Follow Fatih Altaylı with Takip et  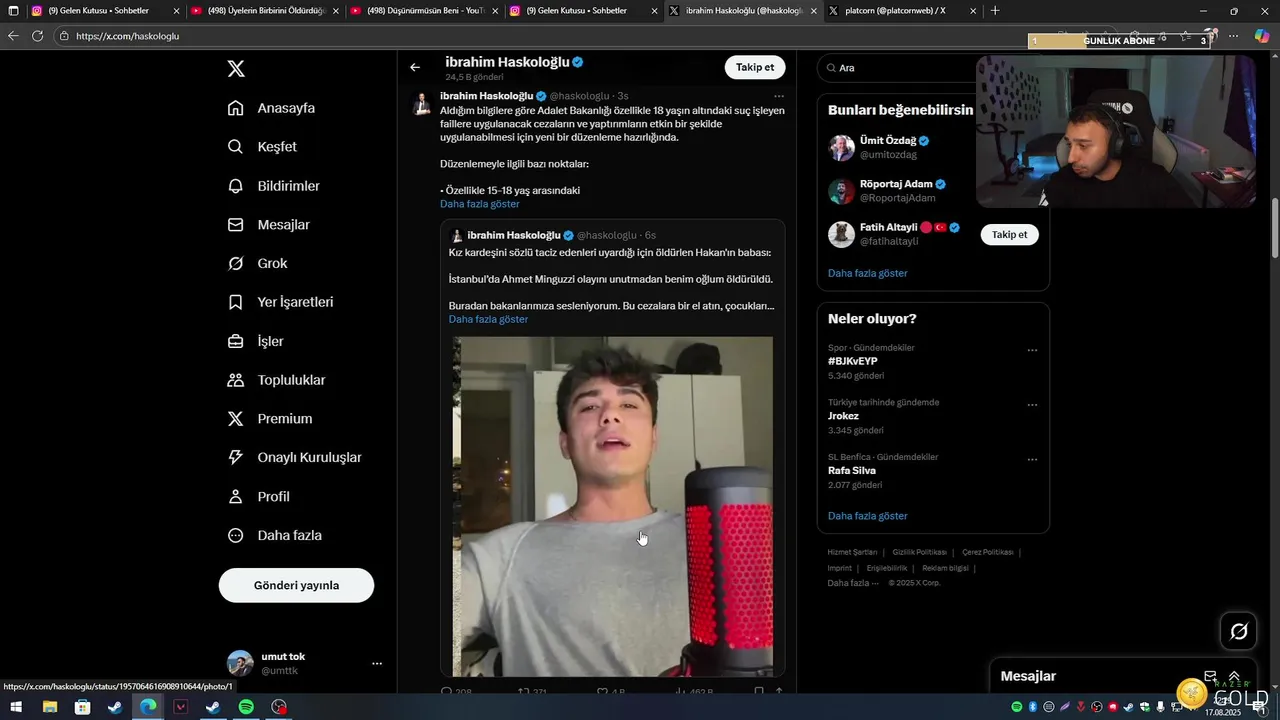1009,234
